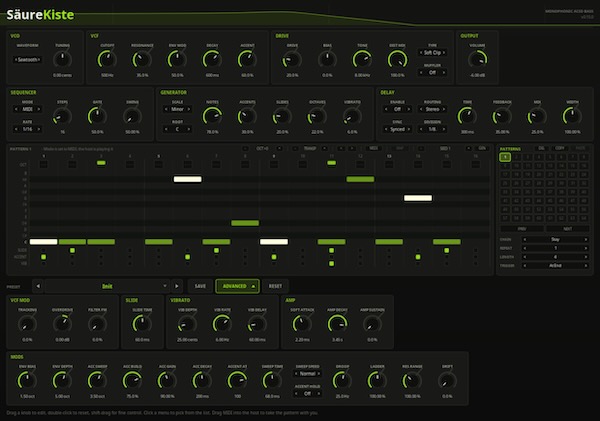Toggle Accent on step 1
The width and height of the screenshot is (600, 421).
(43, 257)
